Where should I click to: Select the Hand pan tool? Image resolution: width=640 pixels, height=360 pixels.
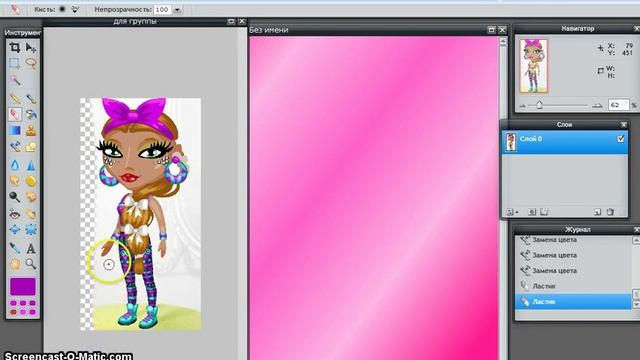[x=15, y=264]
